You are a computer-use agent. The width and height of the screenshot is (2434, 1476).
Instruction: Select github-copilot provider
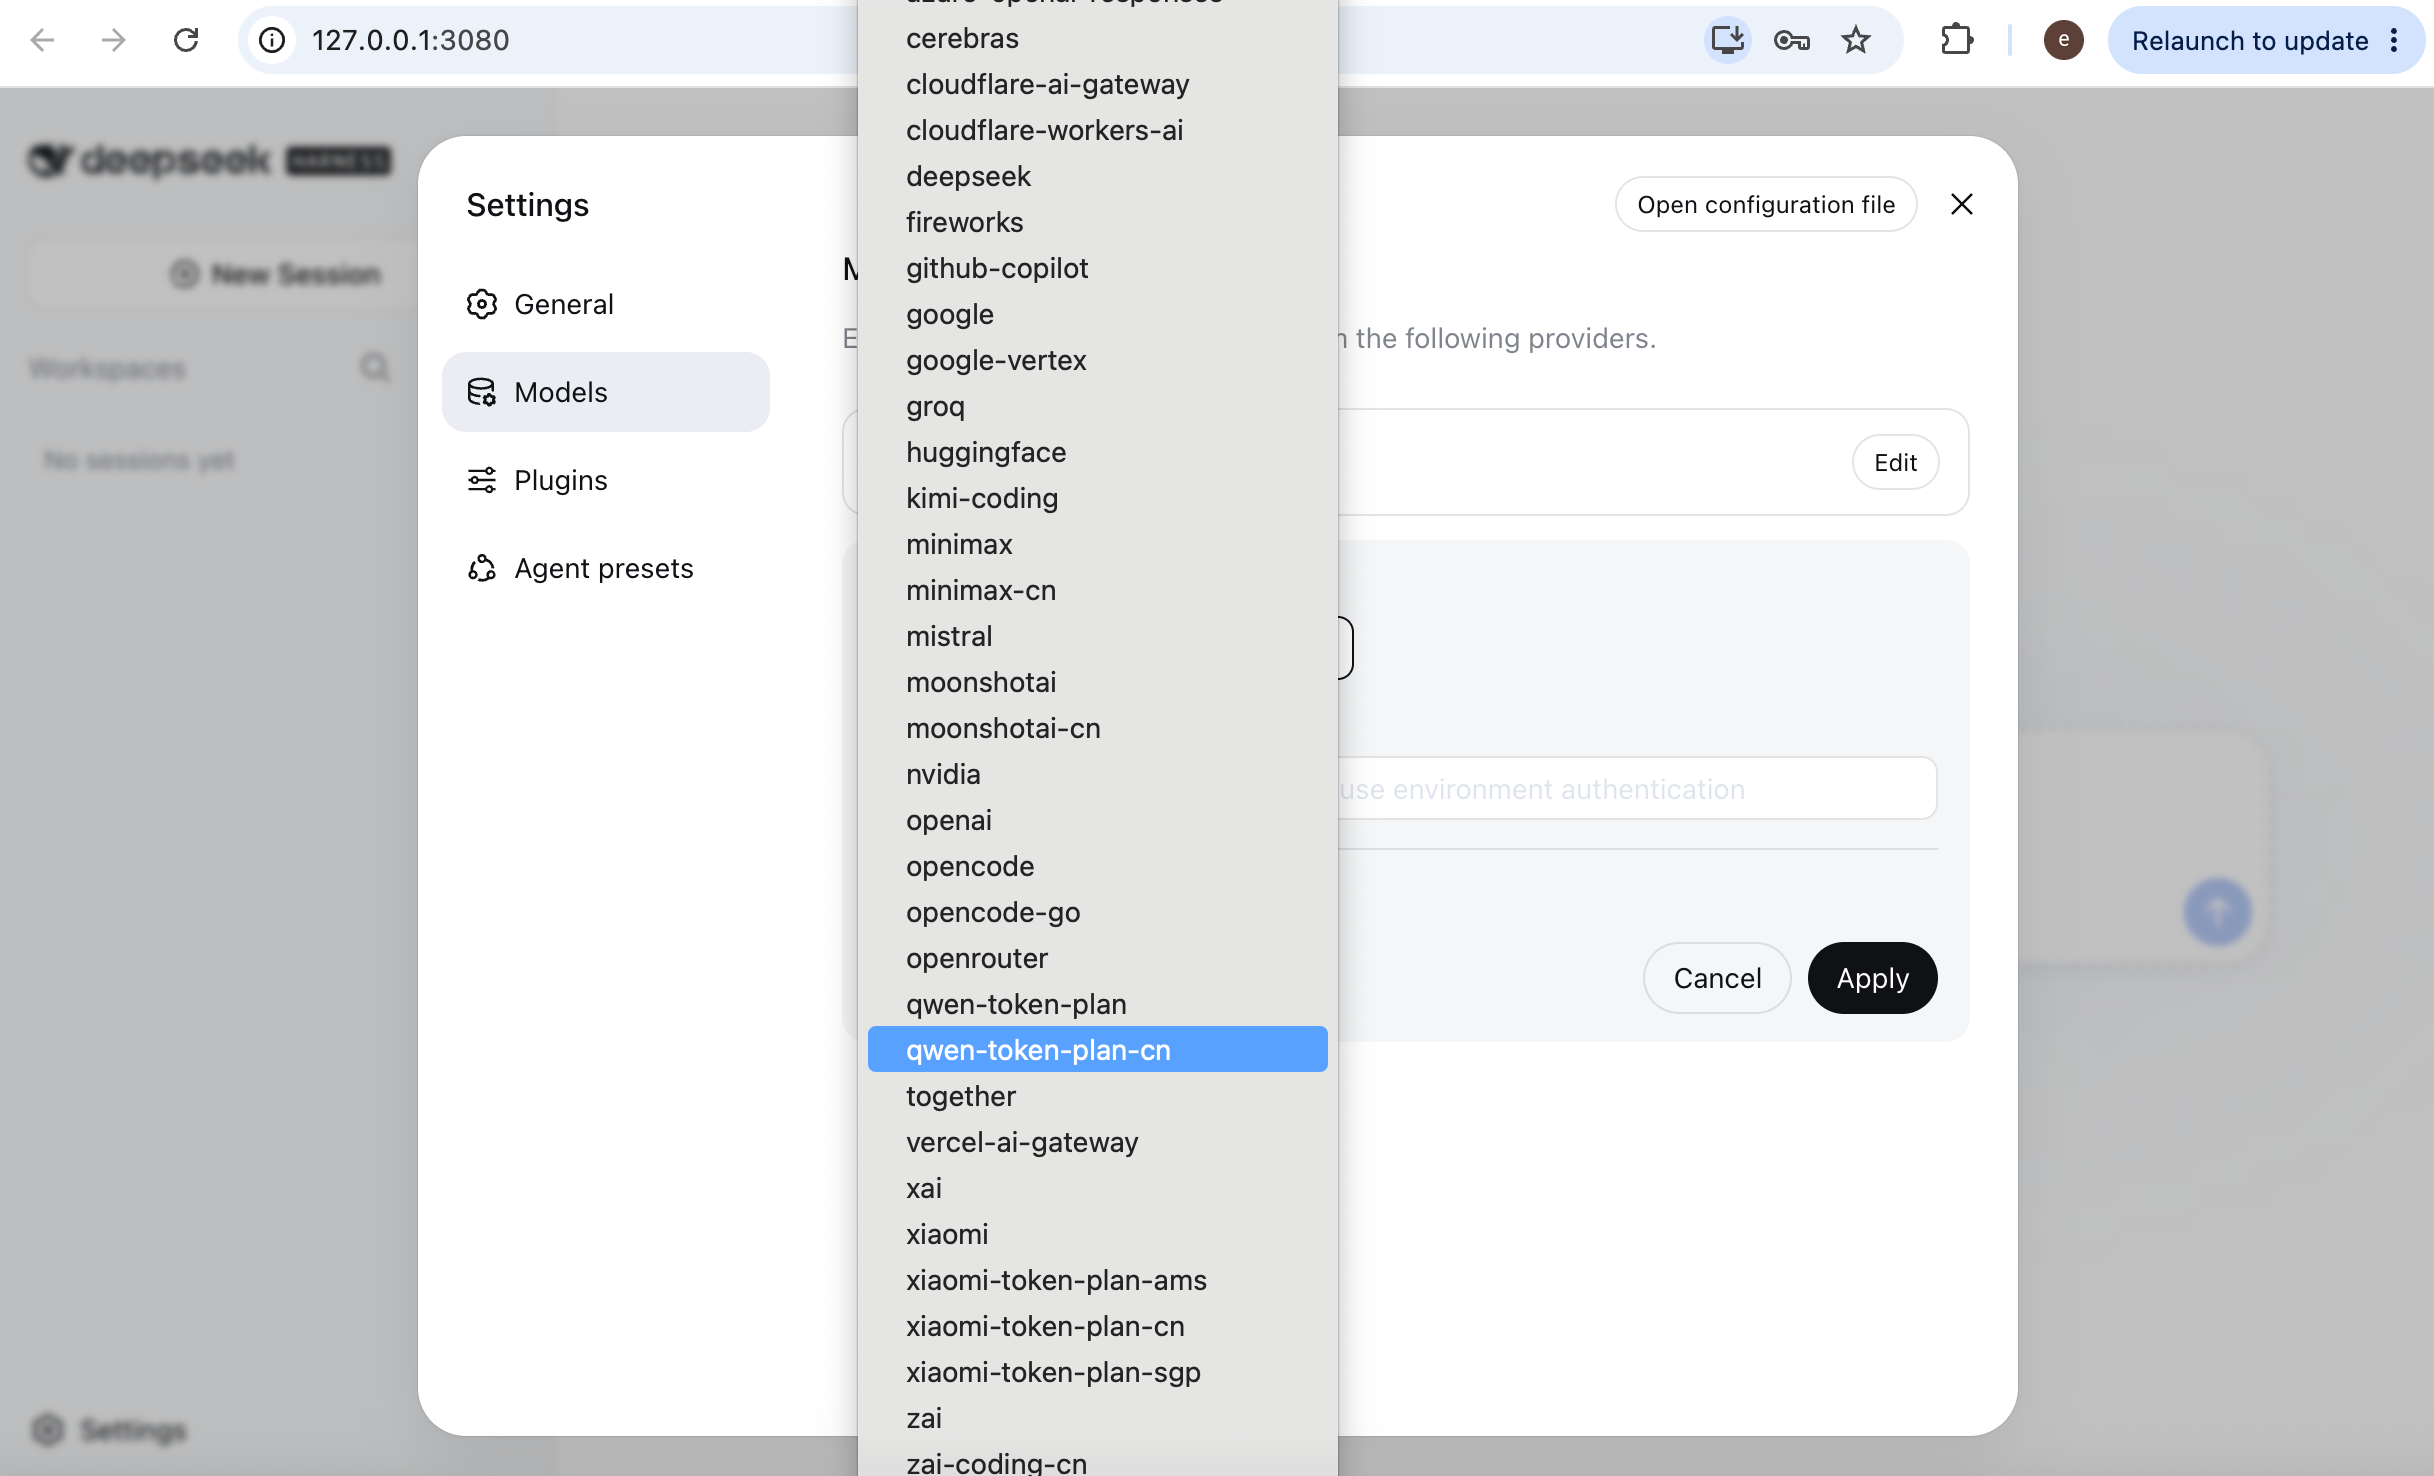coord(1098,268)
